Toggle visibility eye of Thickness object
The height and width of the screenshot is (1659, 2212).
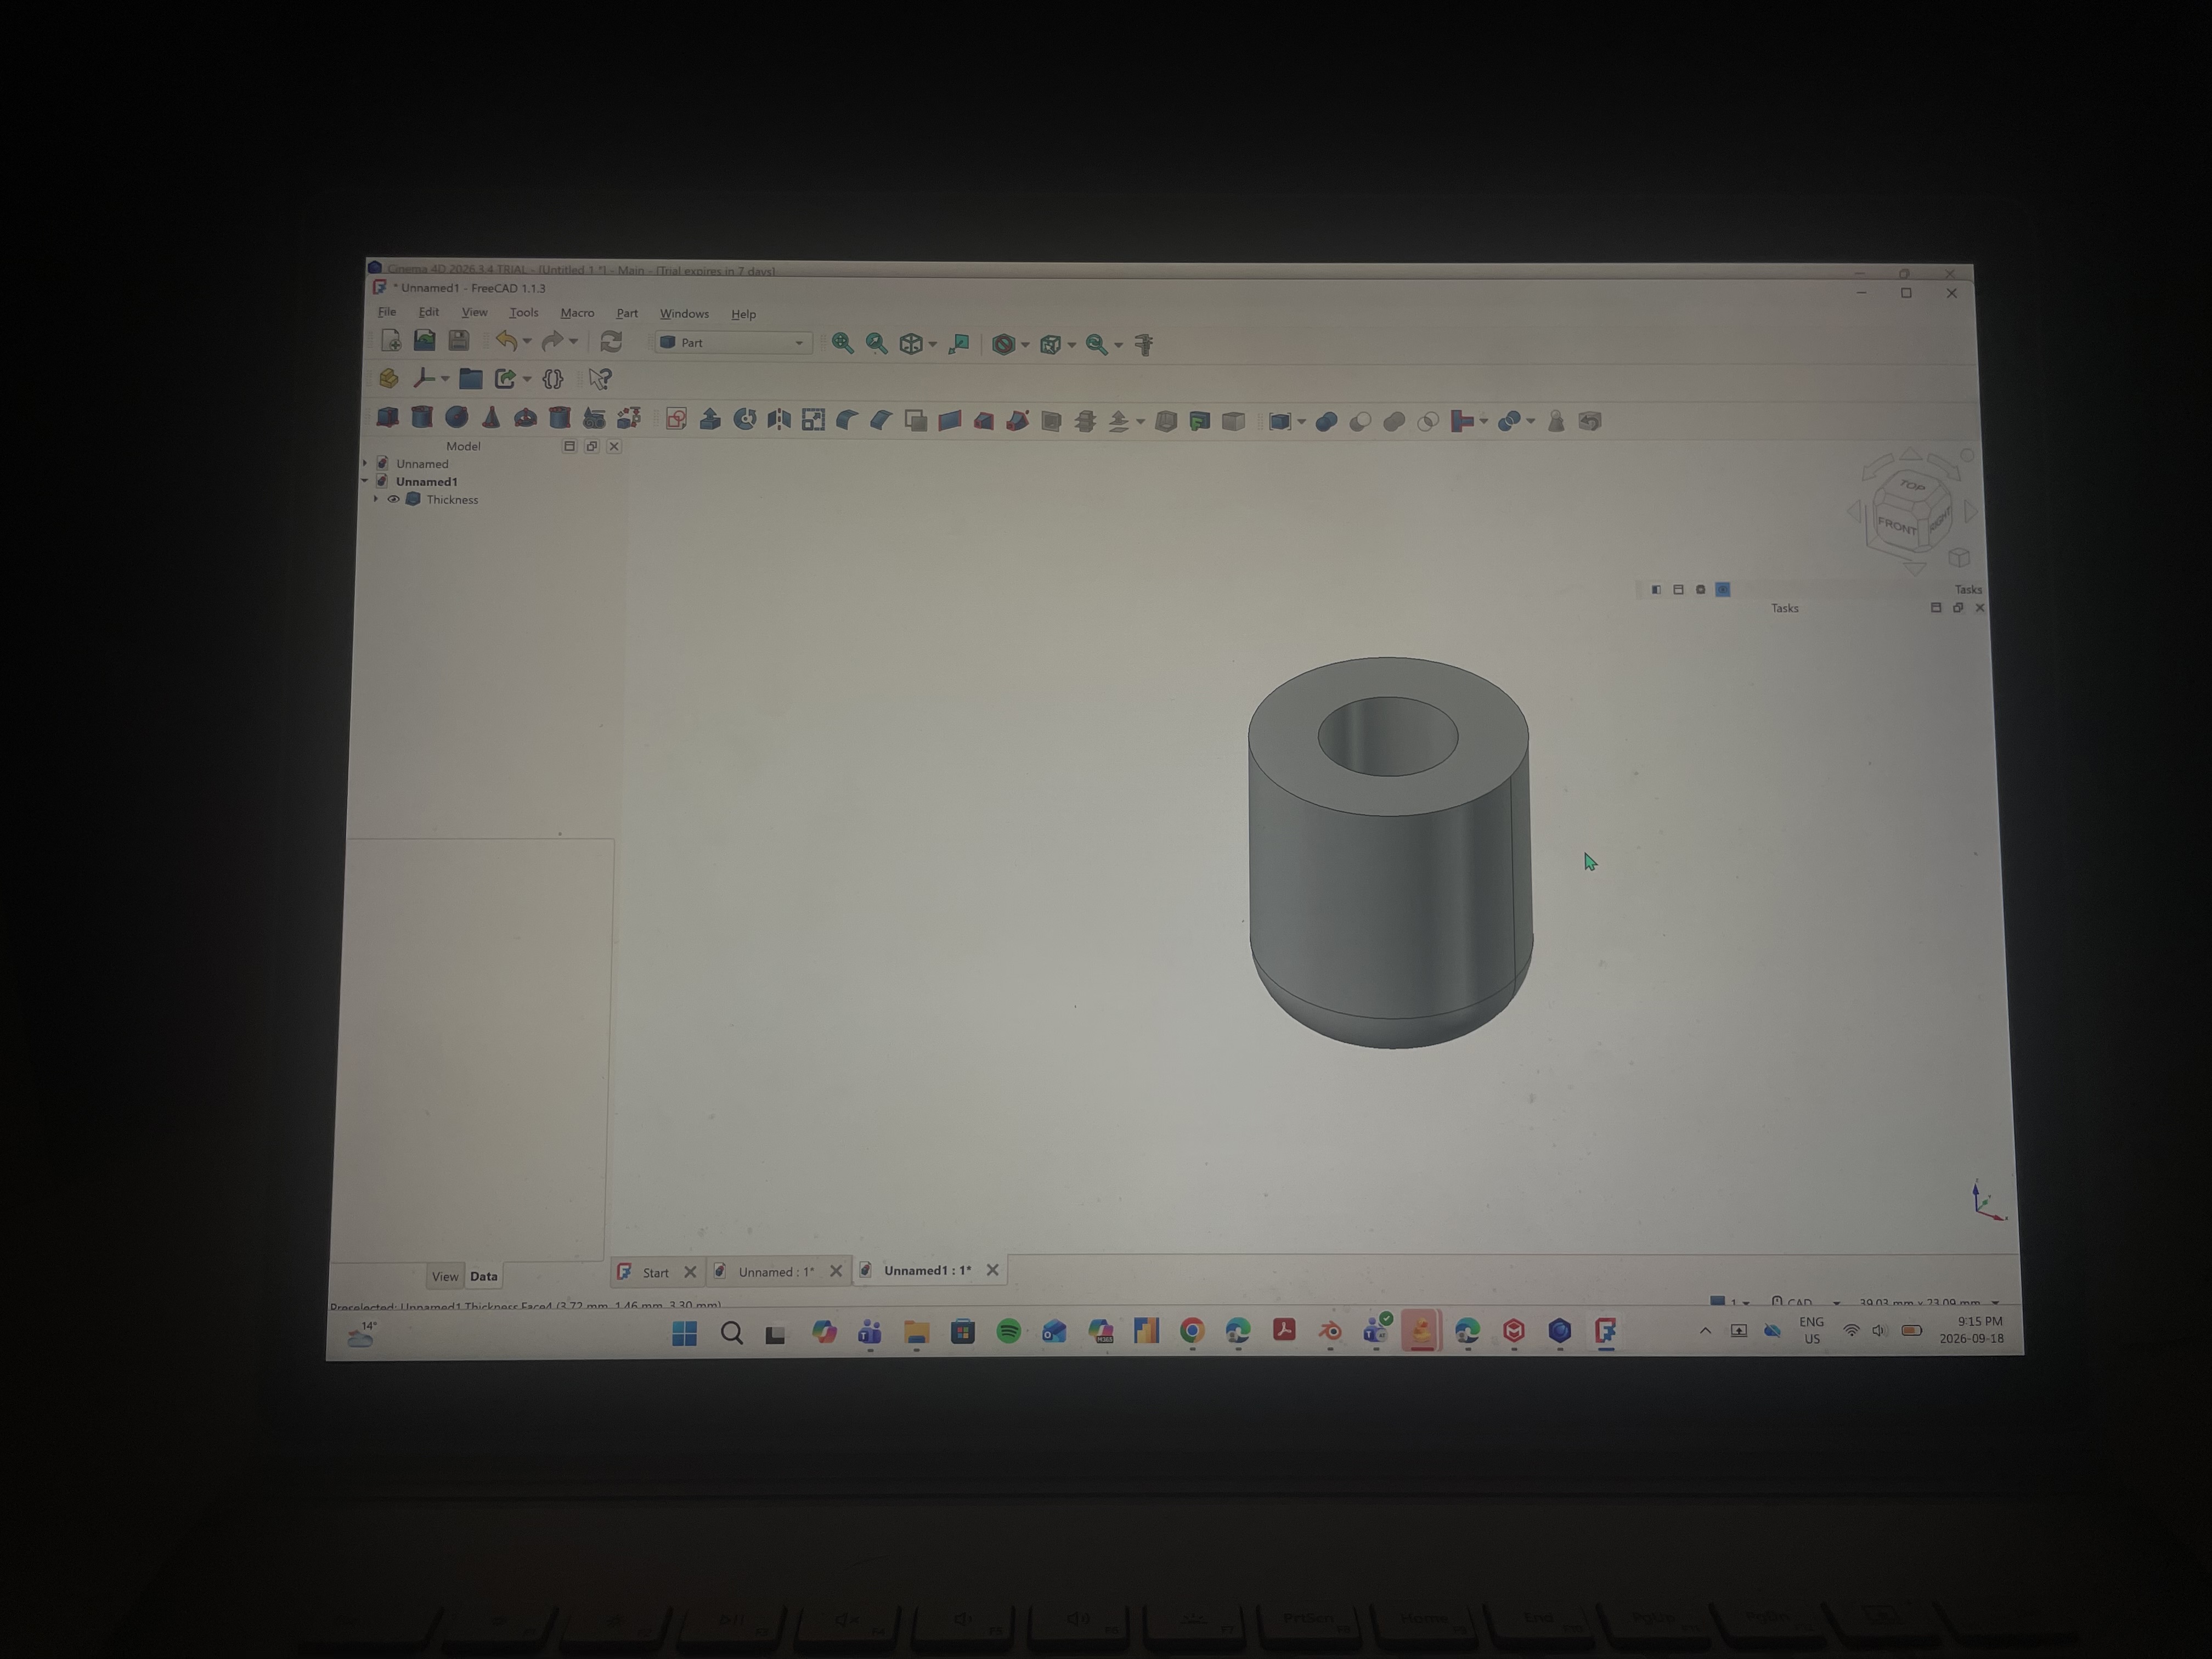(394, 499)
